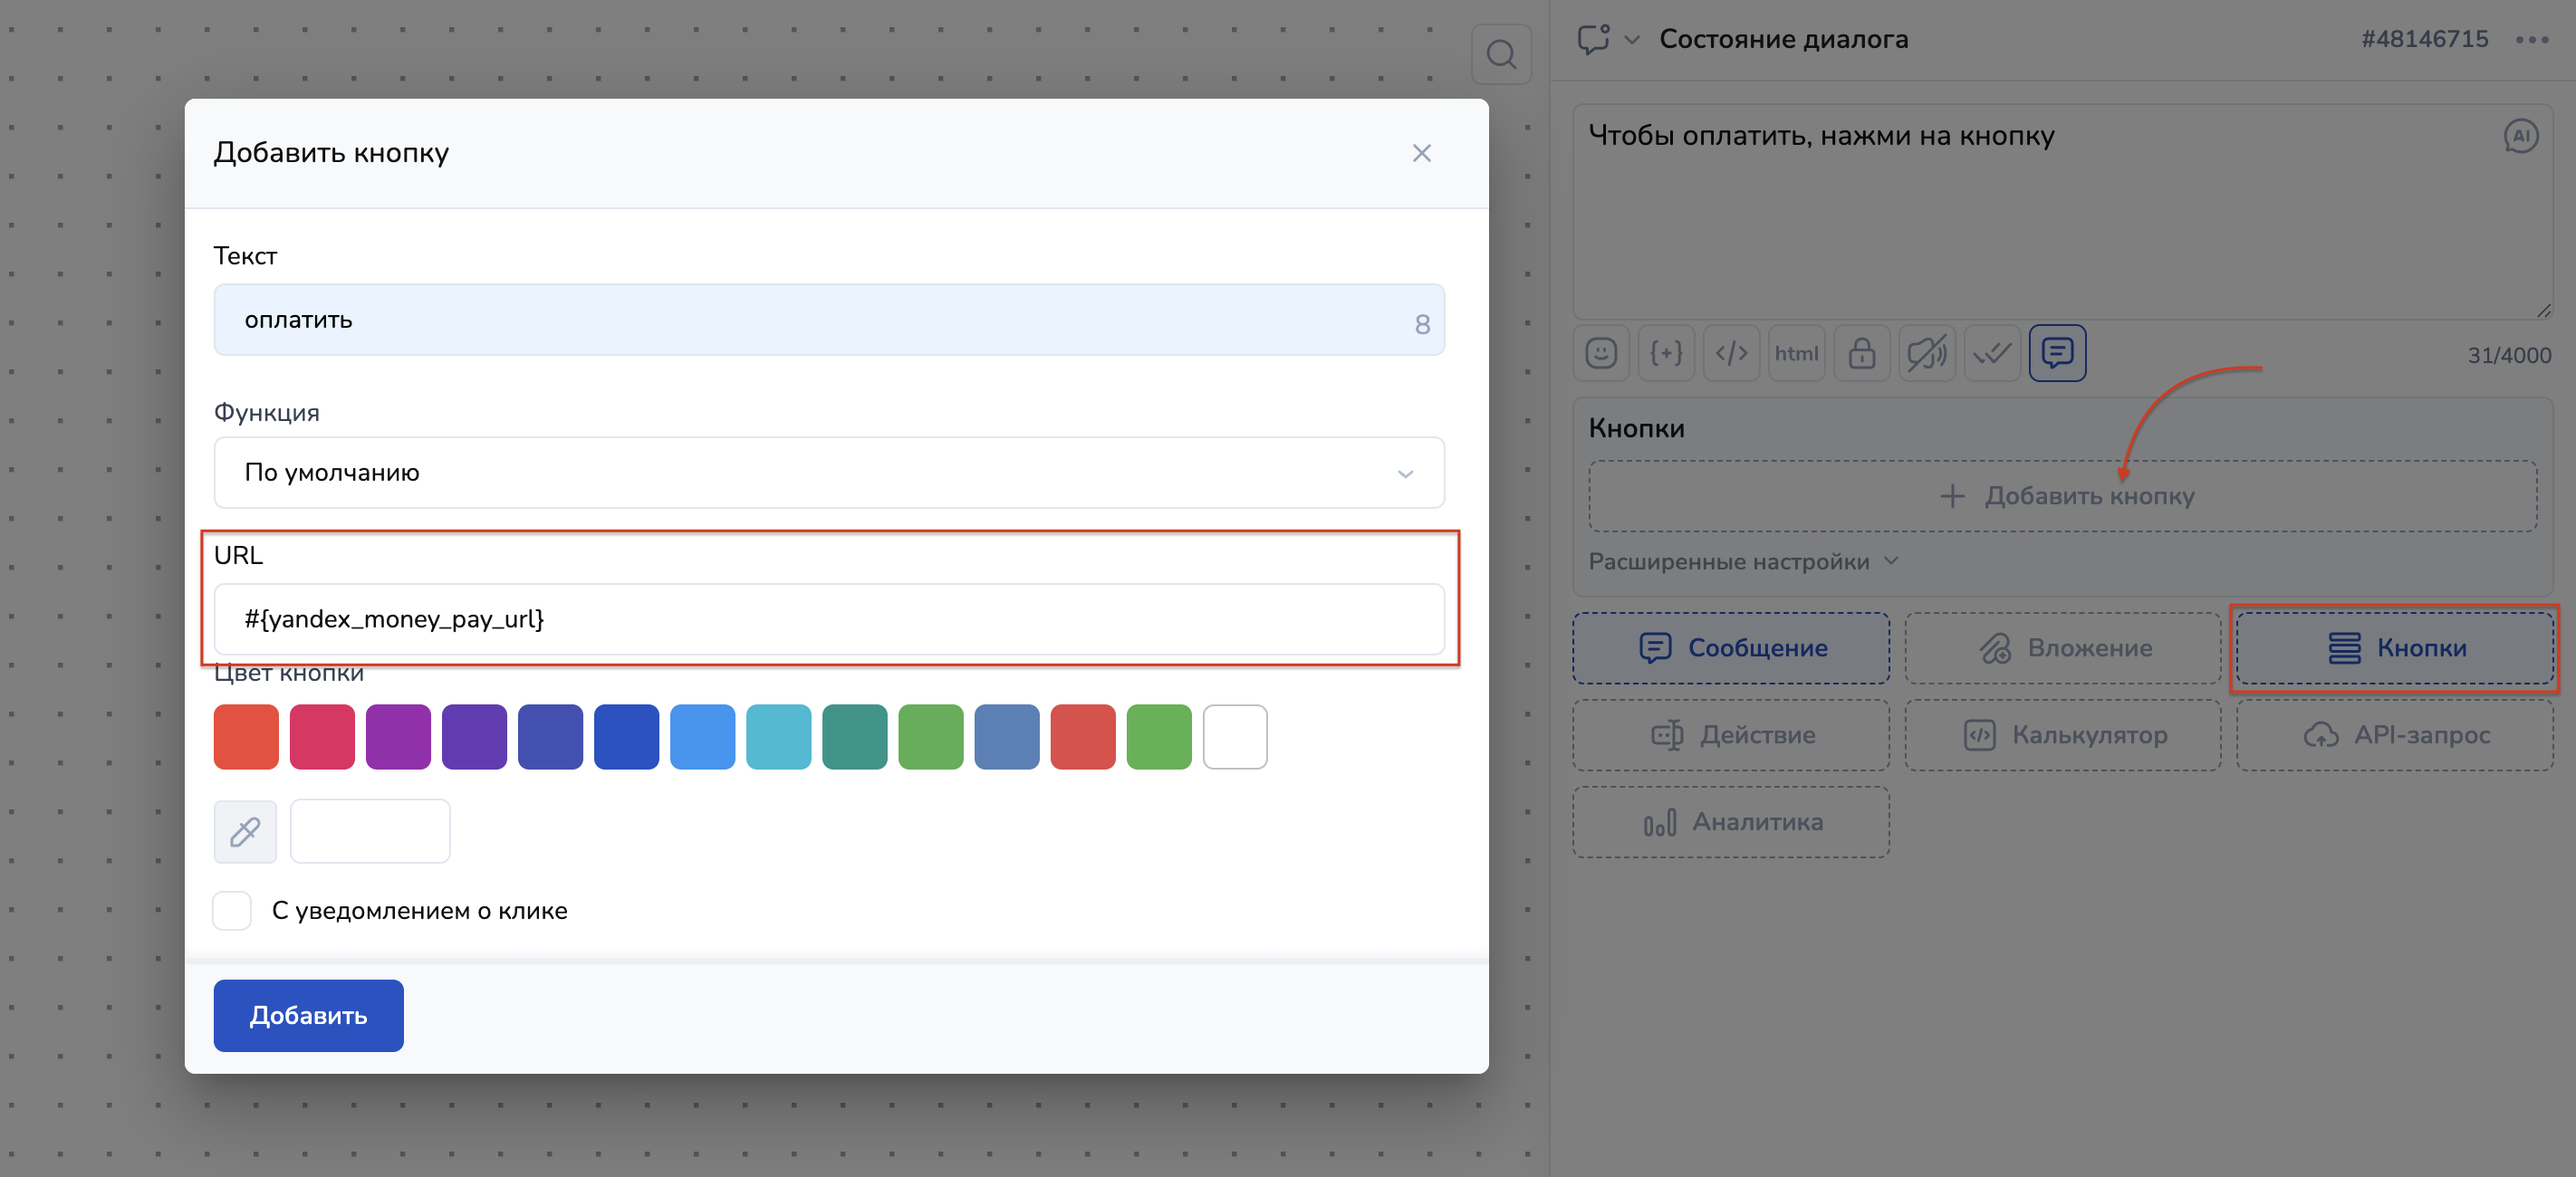Click '+ Добавить кнопку' in Кнопки panel
The height and width of the screenshot is (1177, 2576).
pos(2063,496)
